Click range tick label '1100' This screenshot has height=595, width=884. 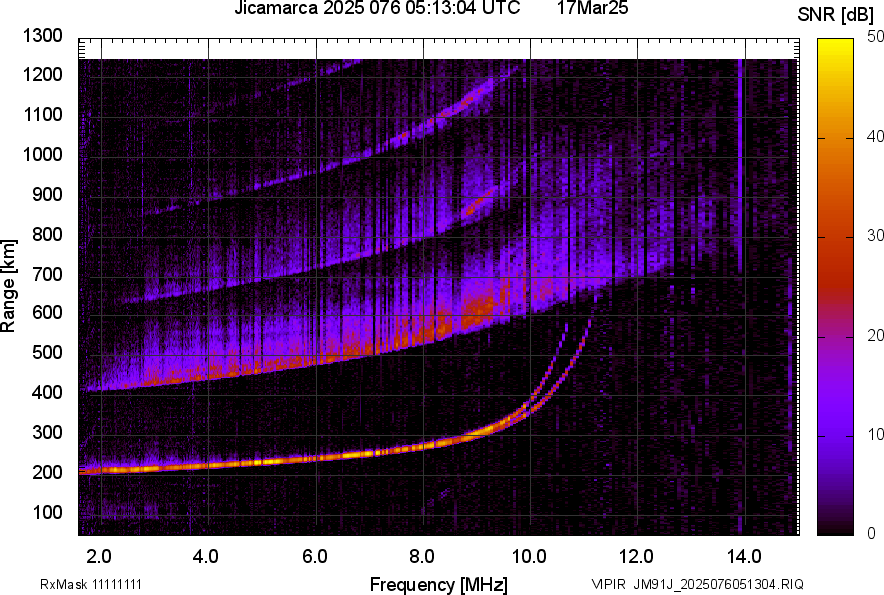point(42,114)
